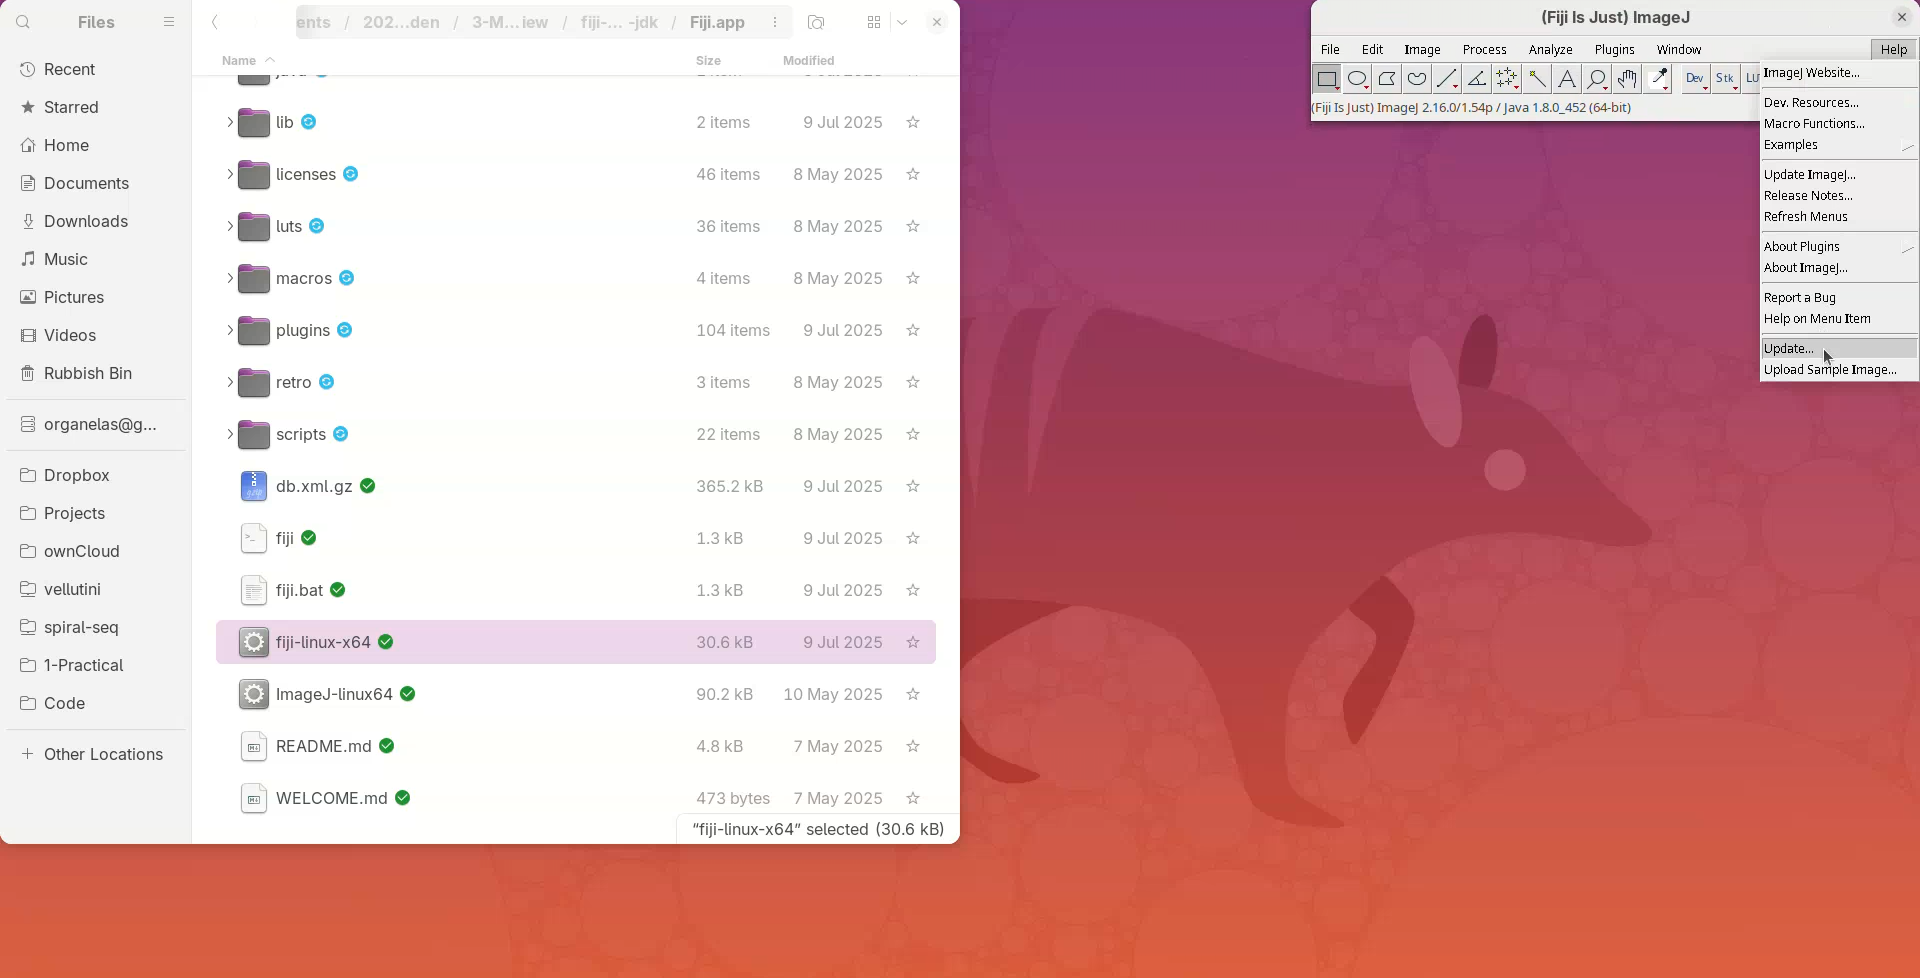The image size is (1920, 978).
Task: Star the fiji-linux-x64 file
Action: pos(912,642)
